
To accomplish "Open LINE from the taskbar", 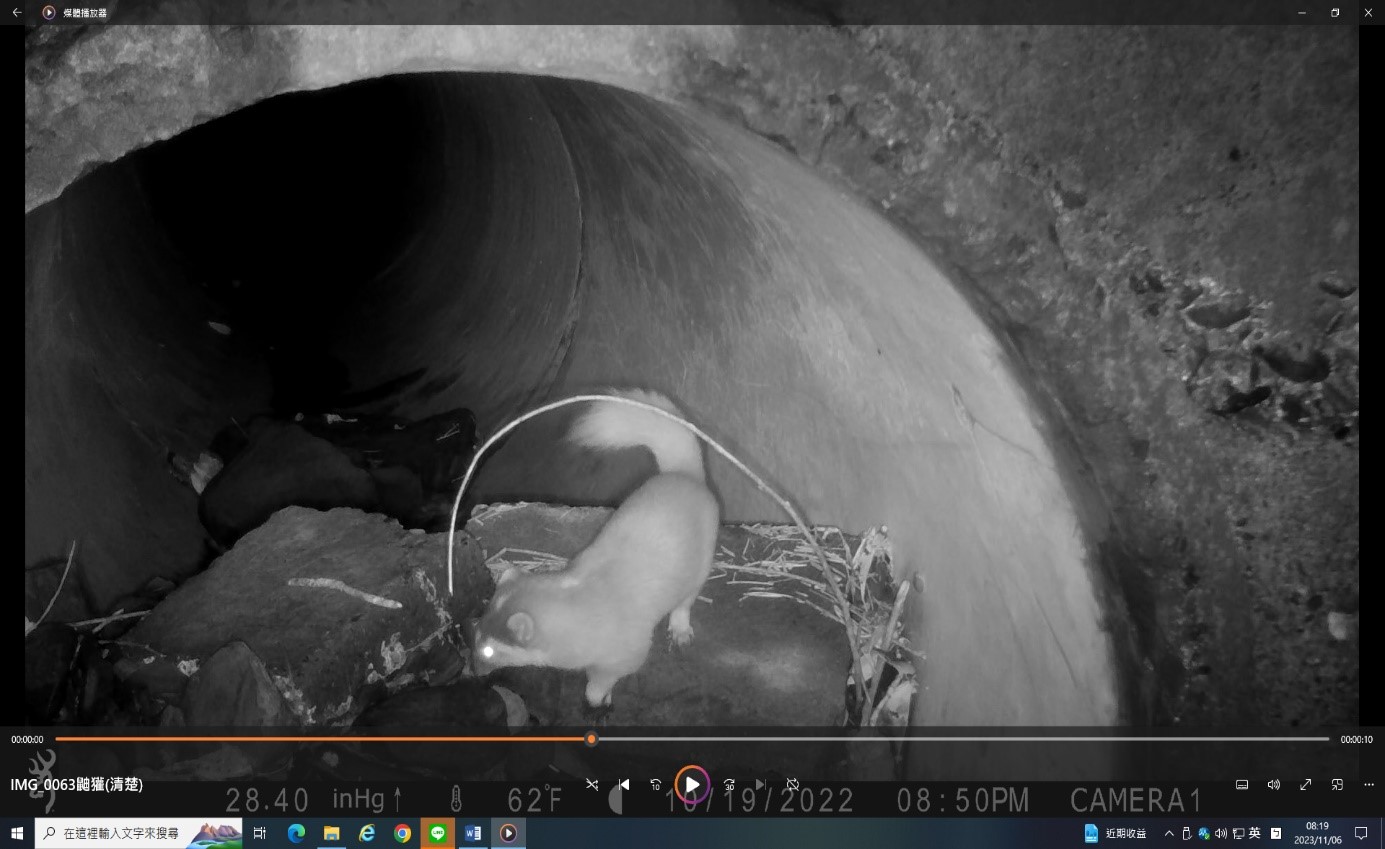I will click(437, 833).
